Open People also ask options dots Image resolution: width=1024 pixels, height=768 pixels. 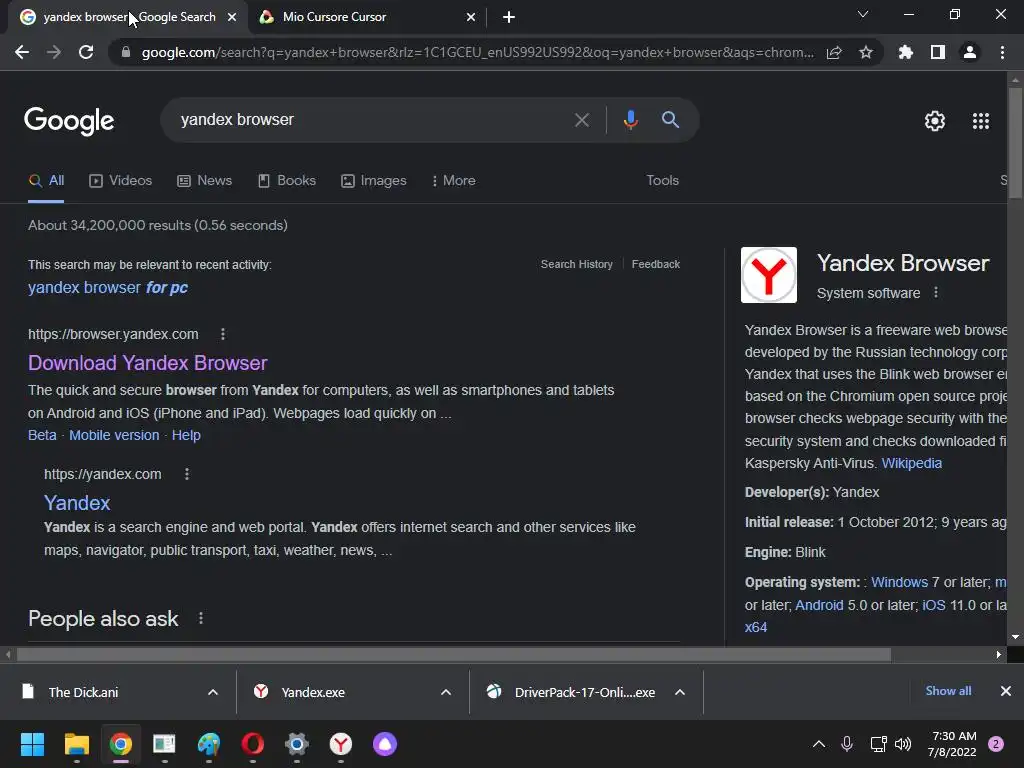pyautogui.click(x=200, y=618)
